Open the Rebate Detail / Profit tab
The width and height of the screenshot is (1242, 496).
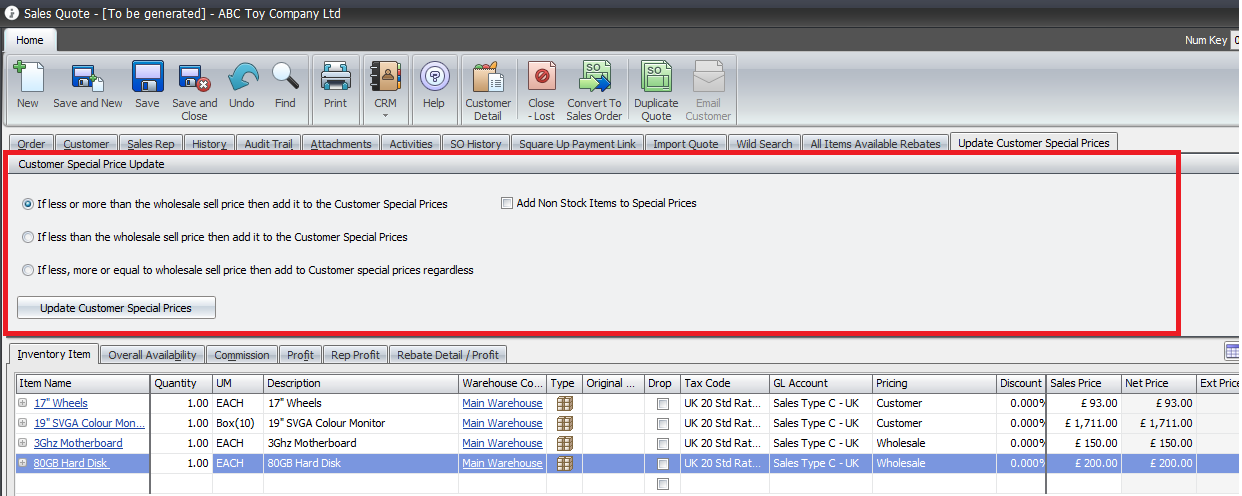[448, 355]
